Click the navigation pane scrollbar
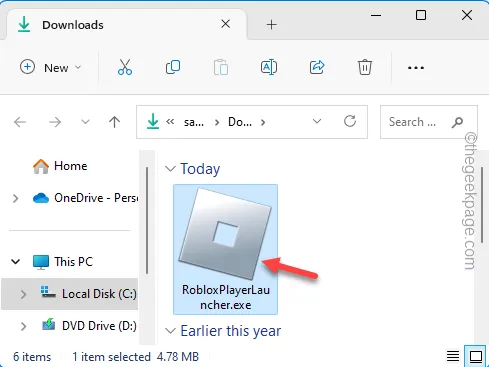Image resolution: width=489 pixels, height=367 pixels. (x=147, y=220)
